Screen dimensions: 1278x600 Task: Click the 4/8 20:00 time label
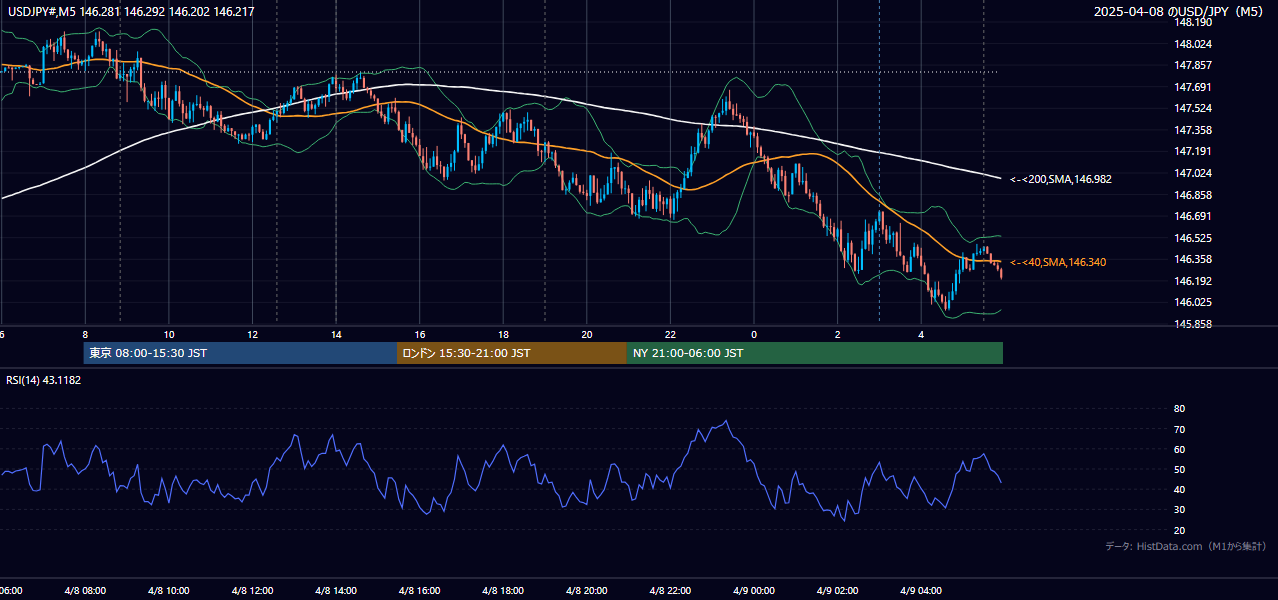point(586,590)
